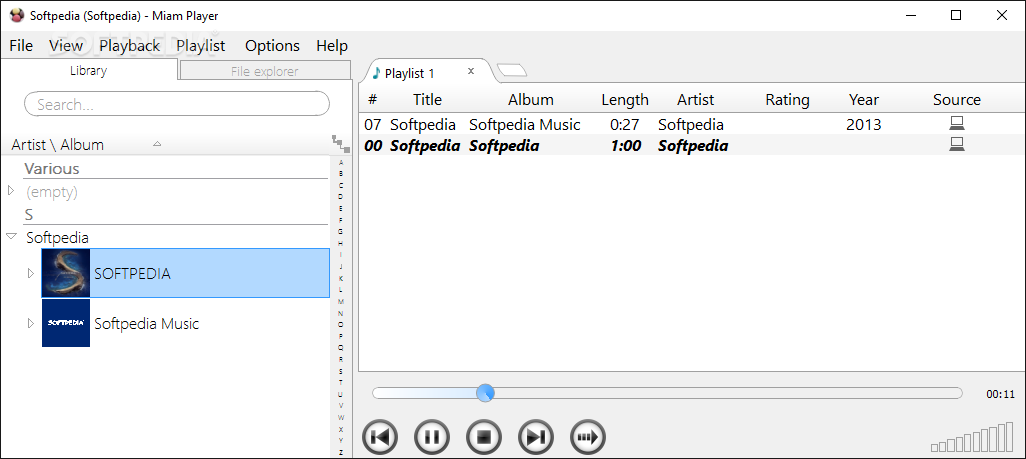Expand the Softpedia Music album
This screenshot has width=1026, height=459.
click(30, 323)
